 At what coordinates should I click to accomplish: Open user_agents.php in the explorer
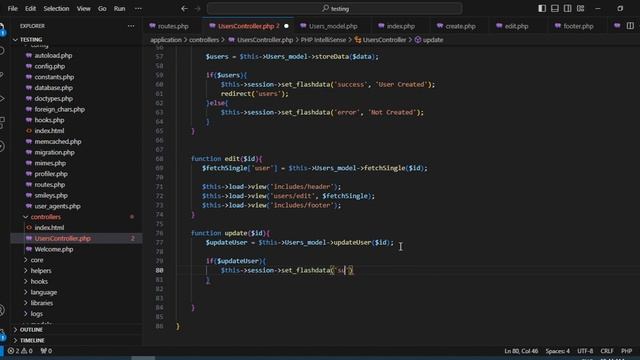tap(57, 206)
